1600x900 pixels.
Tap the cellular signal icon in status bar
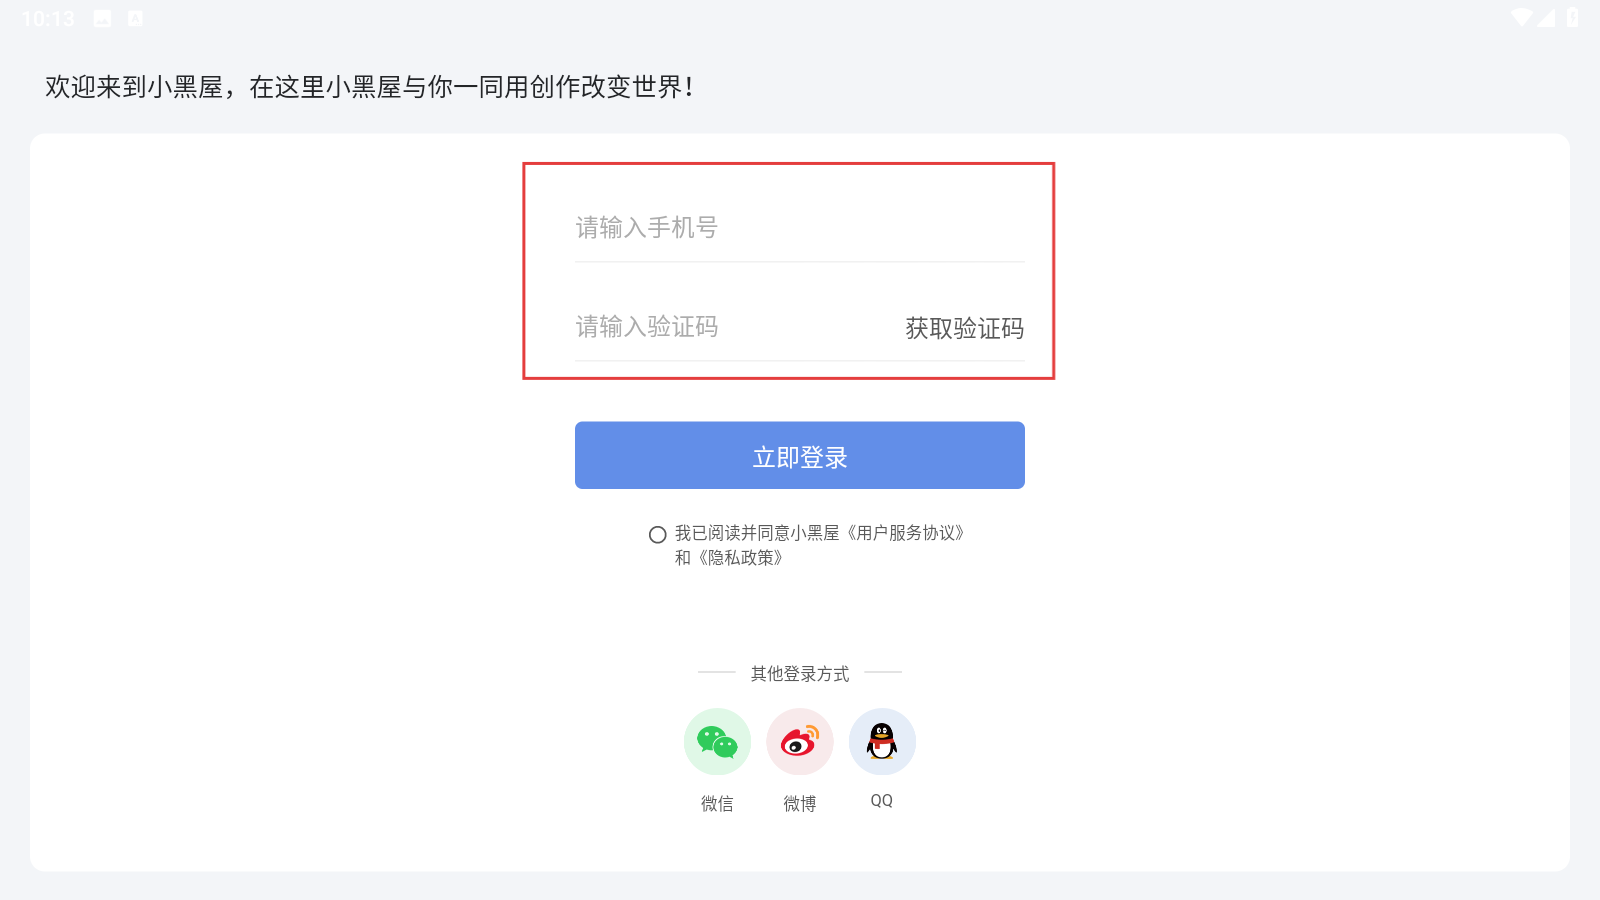pos(1546,17)
